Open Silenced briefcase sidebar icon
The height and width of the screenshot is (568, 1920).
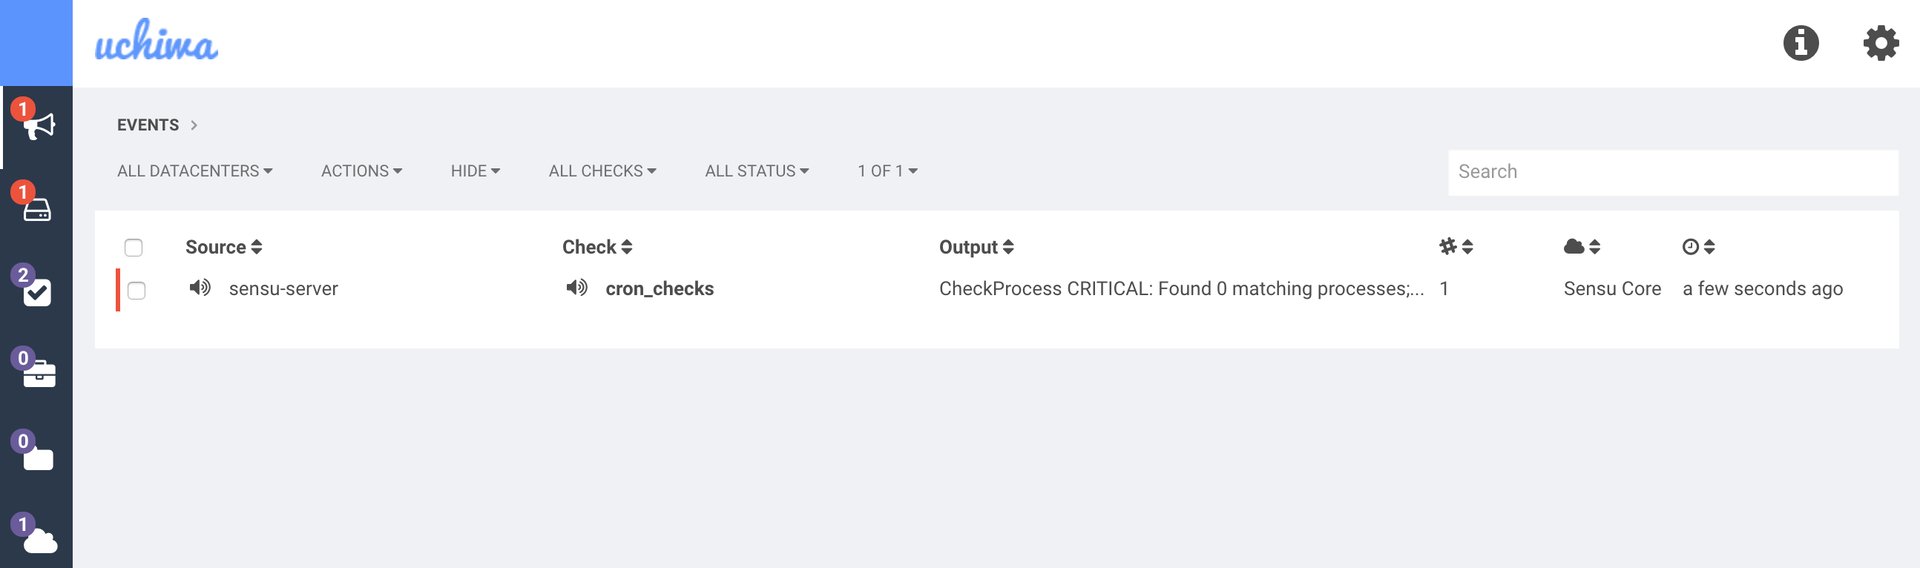[38, 375]
